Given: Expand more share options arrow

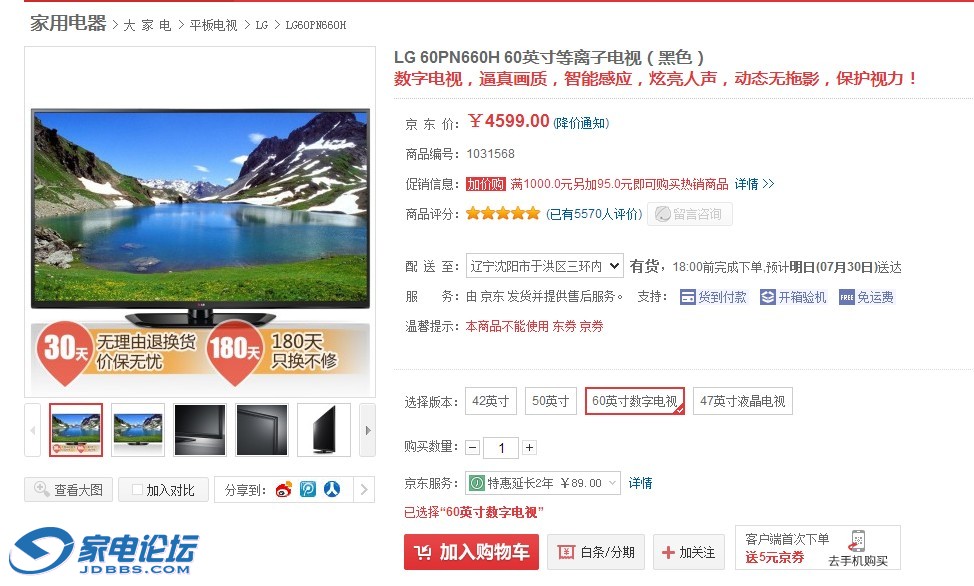Looking at the screenshot, I should (364, 490).
